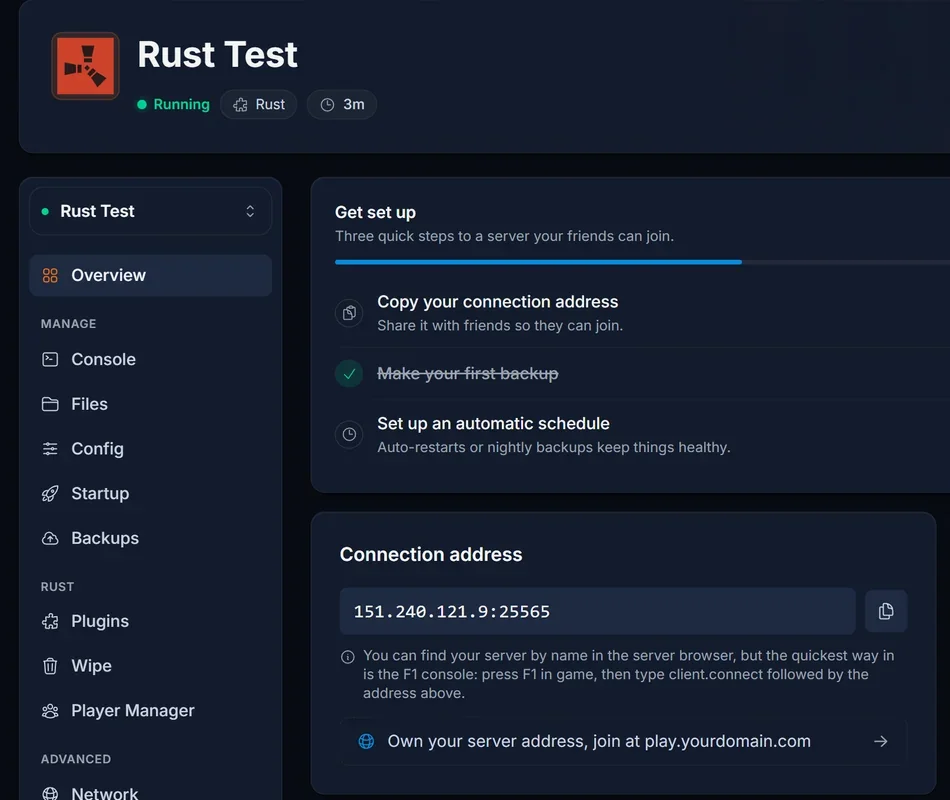This screenshot has width=950, height=800.
Task: Click the text Auto-restarts or nightly backups keep things healthy
Action: click(x=554, y=447)
